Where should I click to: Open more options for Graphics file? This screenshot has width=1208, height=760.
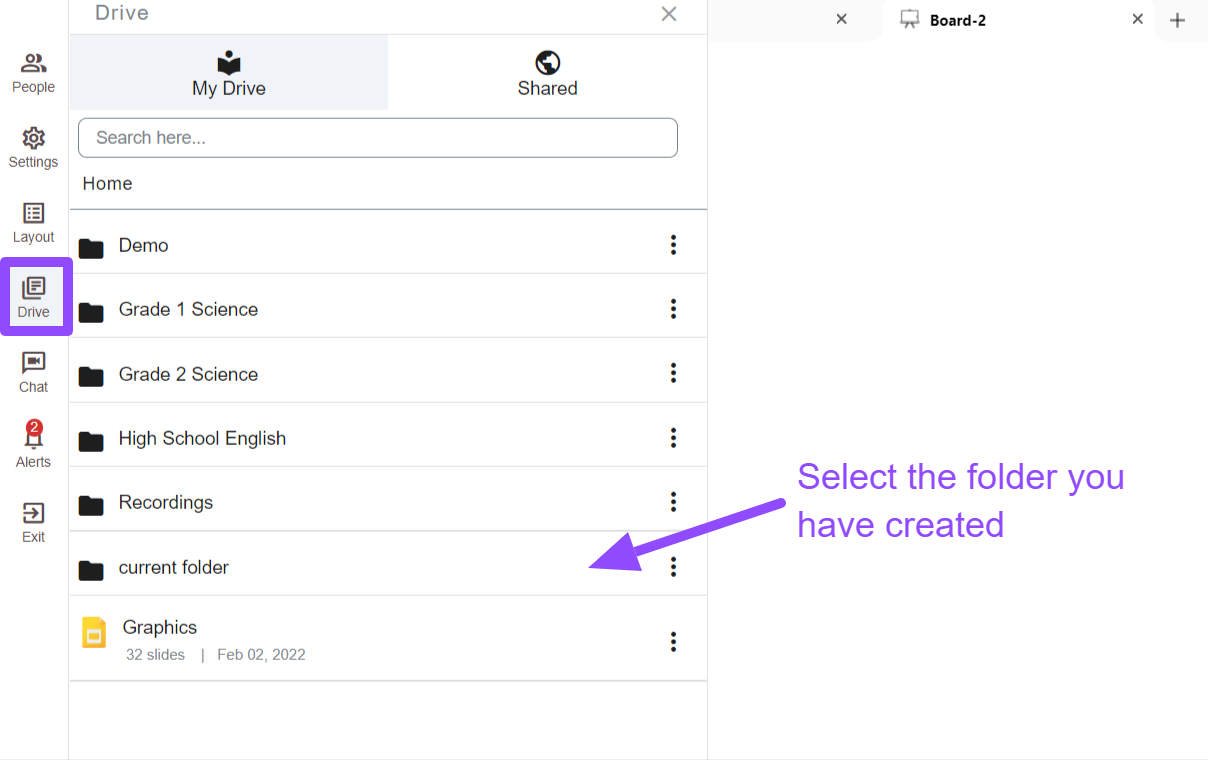[673, 641]
